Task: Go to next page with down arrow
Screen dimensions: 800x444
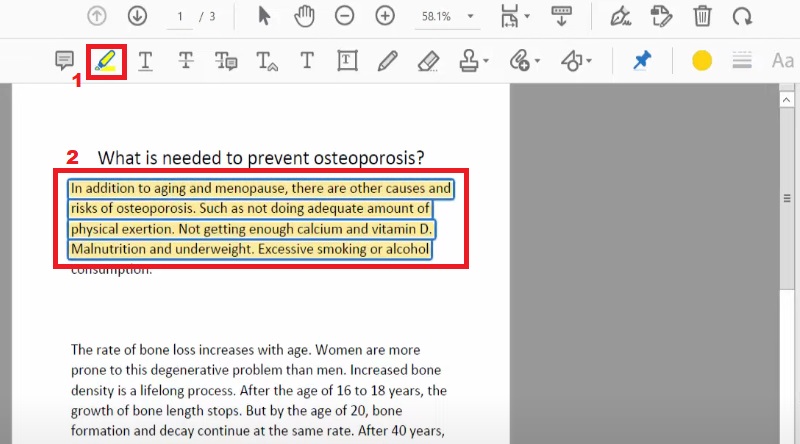Action: (x=137, y=16)
